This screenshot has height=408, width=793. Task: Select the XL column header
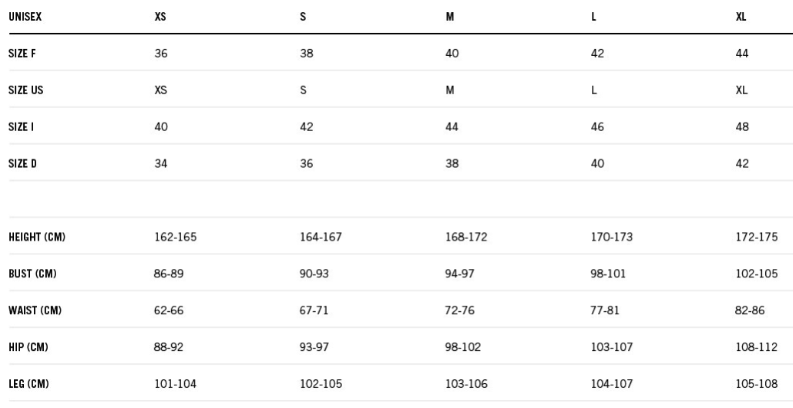pos(741,17)
